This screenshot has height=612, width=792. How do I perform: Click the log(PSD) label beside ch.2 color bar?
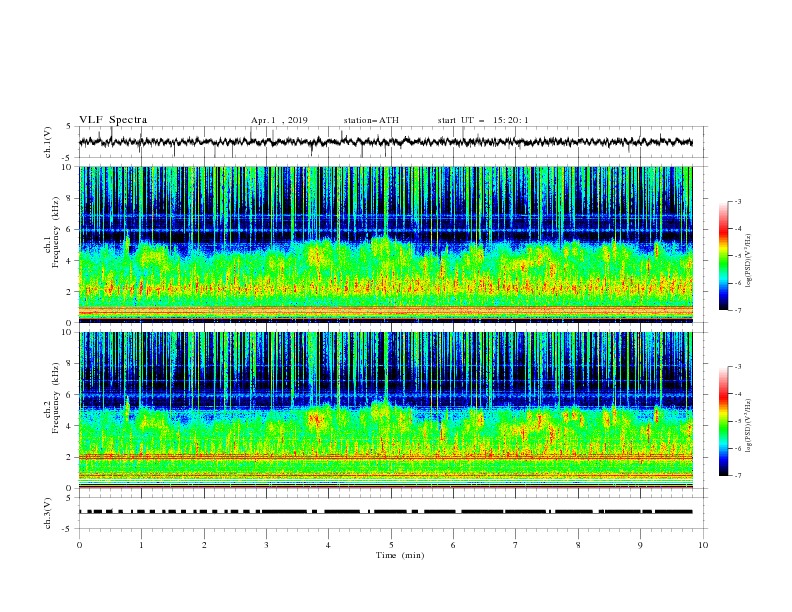coord(749,427)
